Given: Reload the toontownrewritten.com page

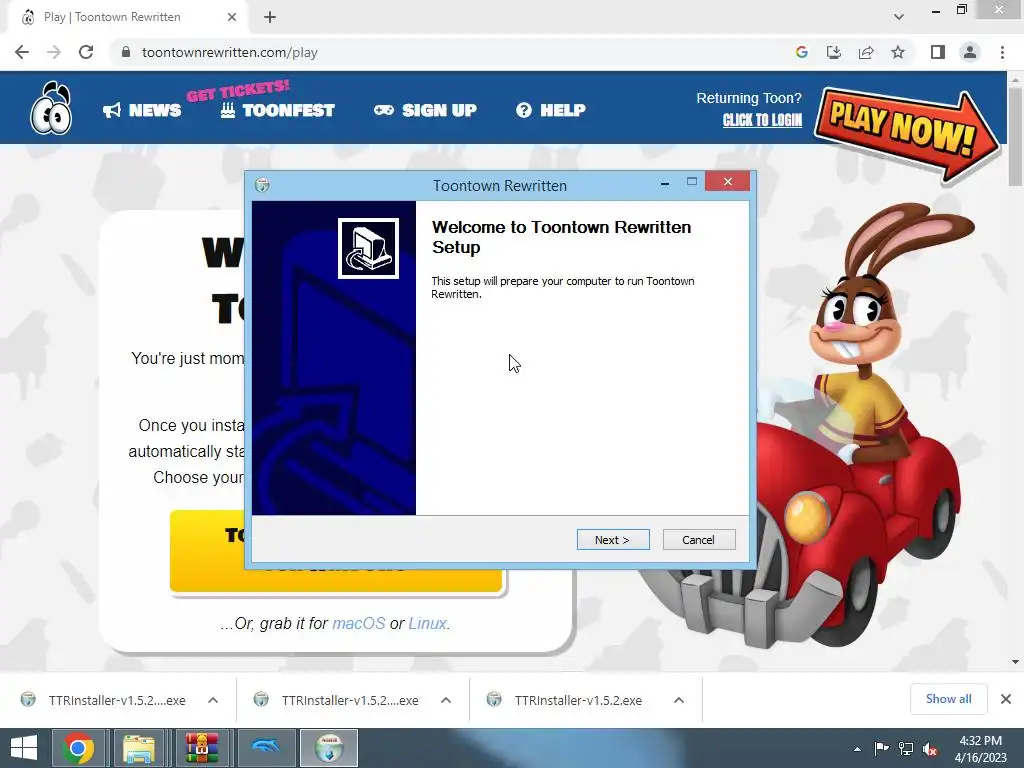Looking at the screenshot, I should (x=86, y=52).
